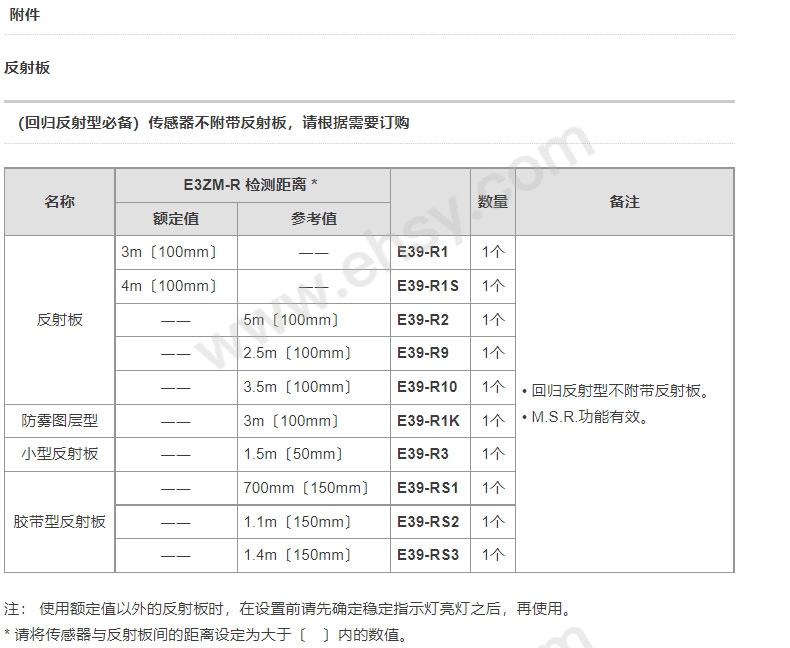Click the E39-R10 model number
This screenshot has height=648, width=790.
[427, 387]
